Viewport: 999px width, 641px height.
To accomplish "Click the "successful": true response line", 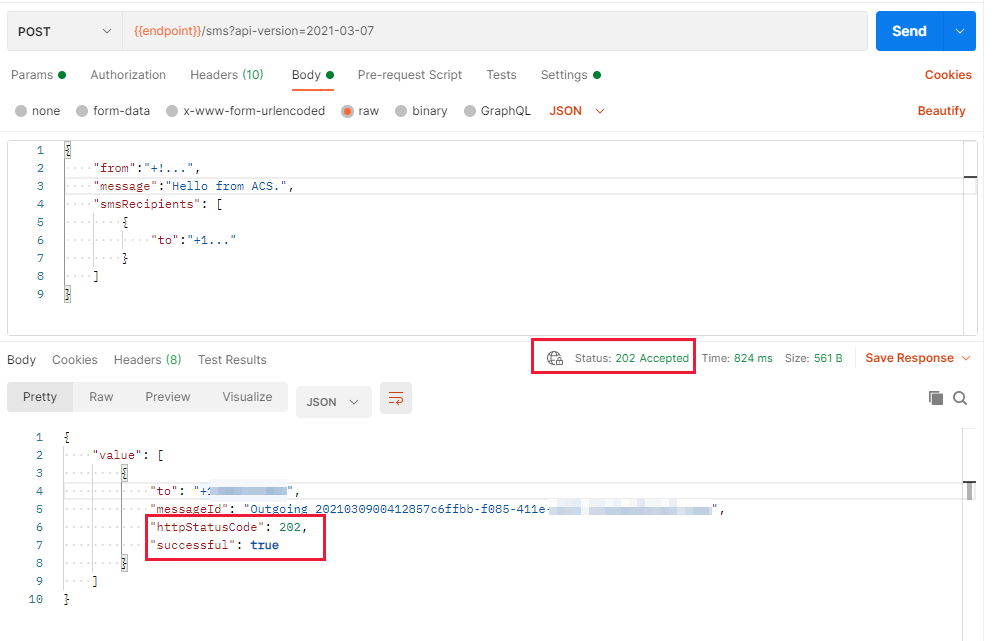I will [217, 545].
